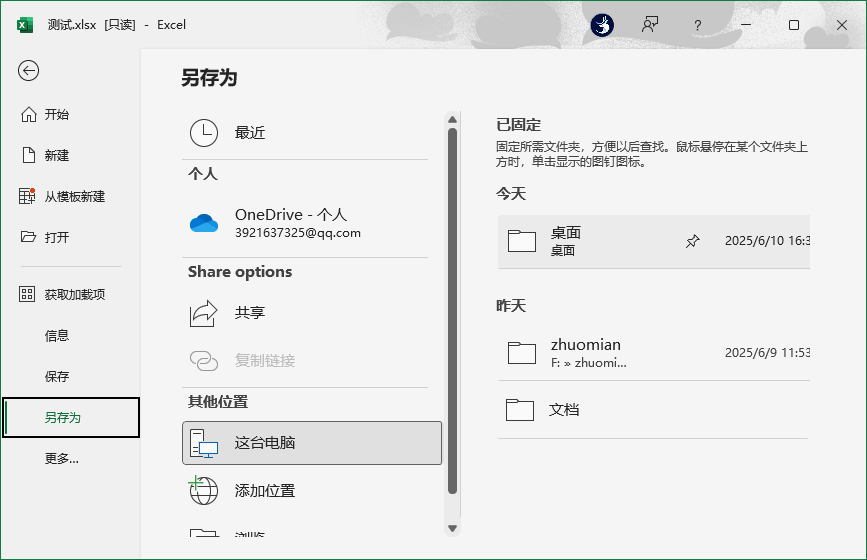The width and height of the screenshot is (867, 560).
Task: Open Help with the question mark icon
Action: [697, 25]
